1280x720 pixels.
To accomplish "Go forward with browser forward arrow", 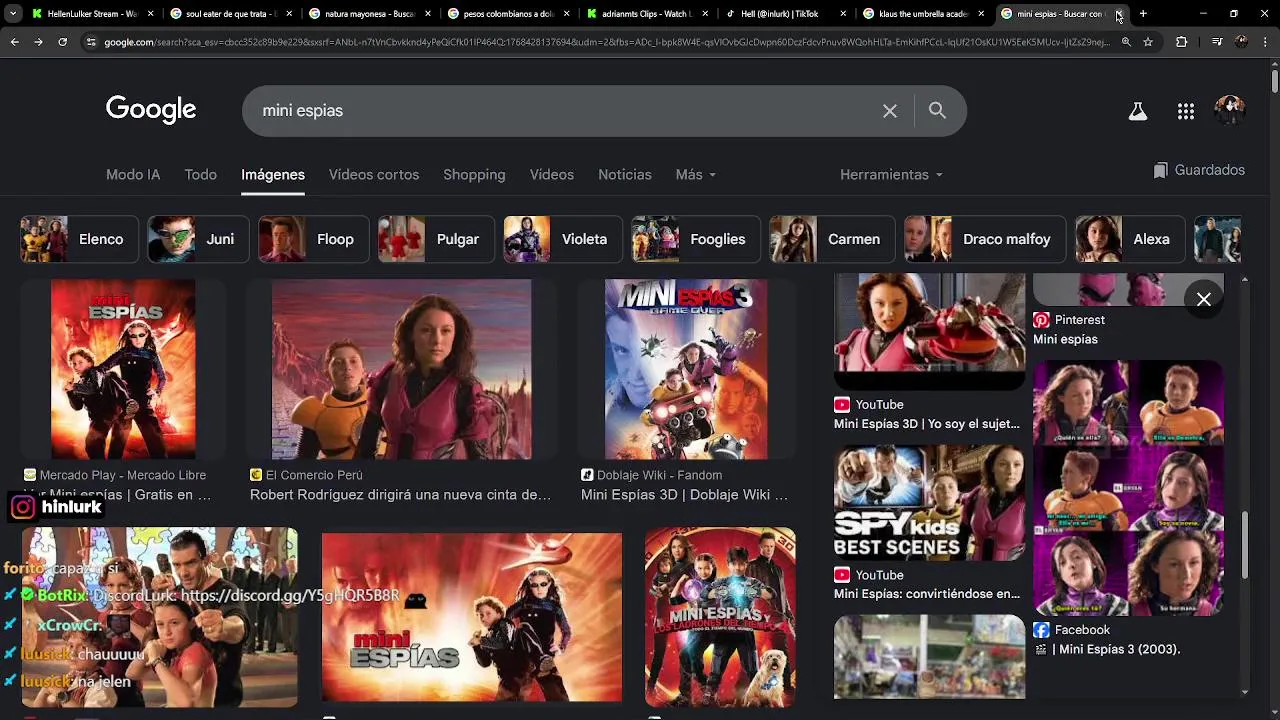I will pyautogui.click(x=38, y=42).
